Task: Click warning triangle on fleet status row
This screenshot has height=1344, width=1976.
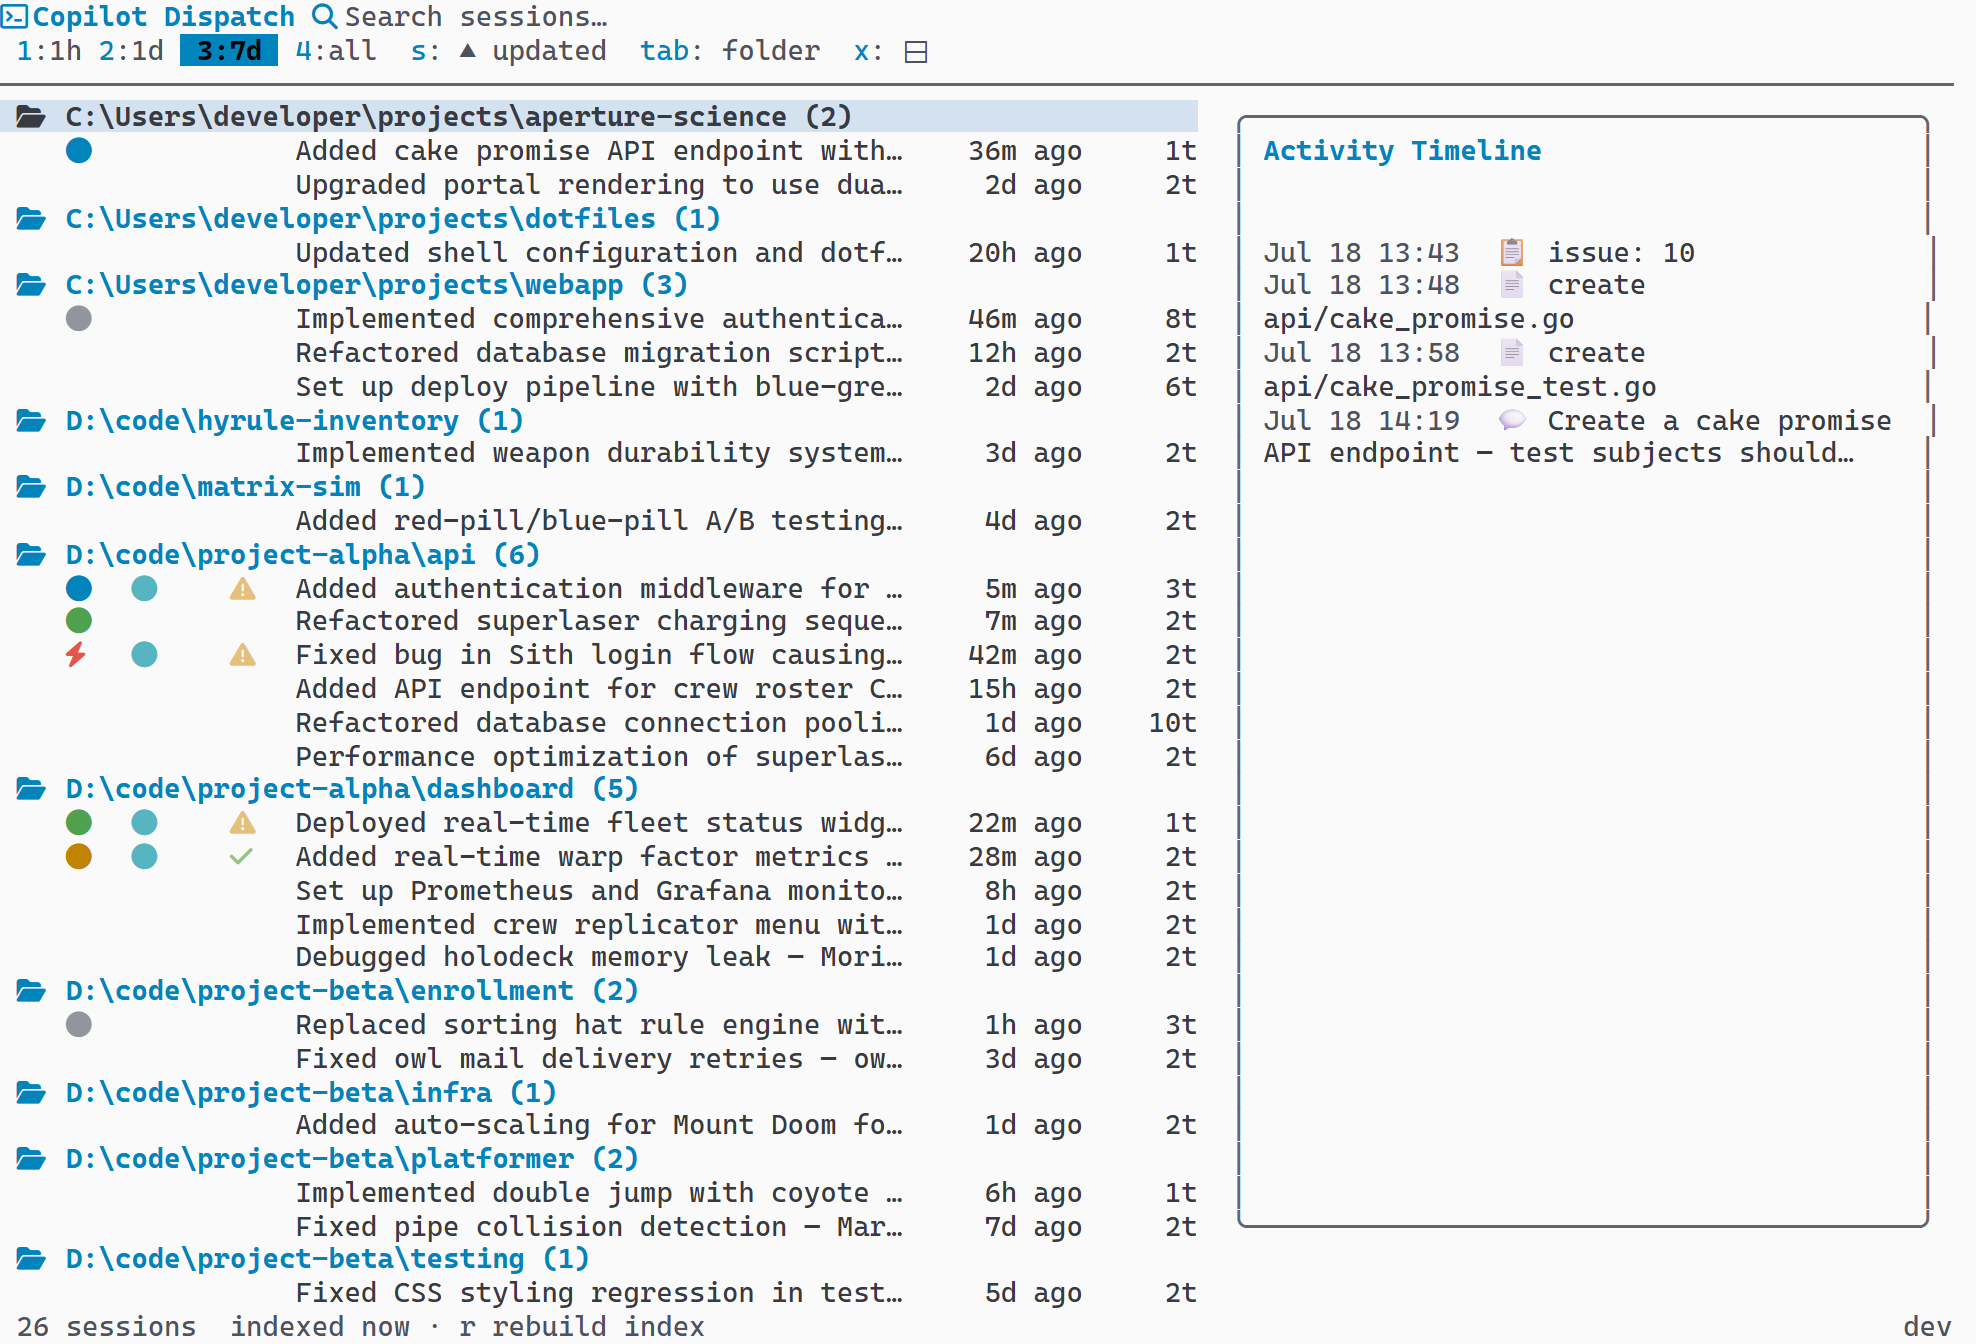Action: click(243, 823)
